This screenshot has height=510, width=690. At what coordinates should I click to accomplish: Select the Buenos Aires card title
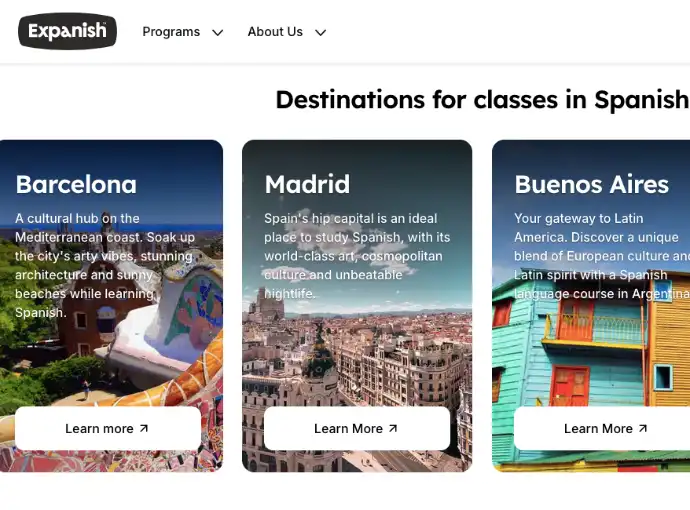pos(591,184)
